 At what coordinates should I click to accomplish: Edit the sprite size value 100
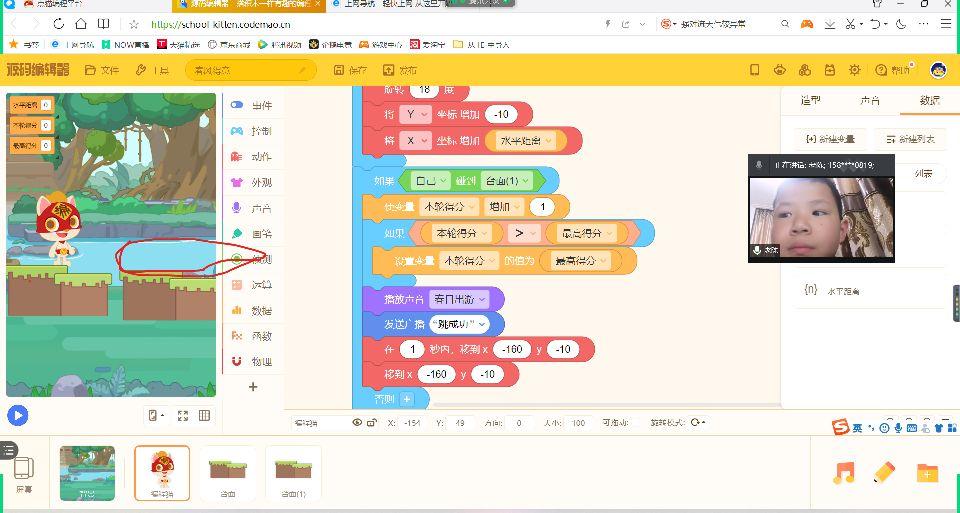tap(577, 422)
